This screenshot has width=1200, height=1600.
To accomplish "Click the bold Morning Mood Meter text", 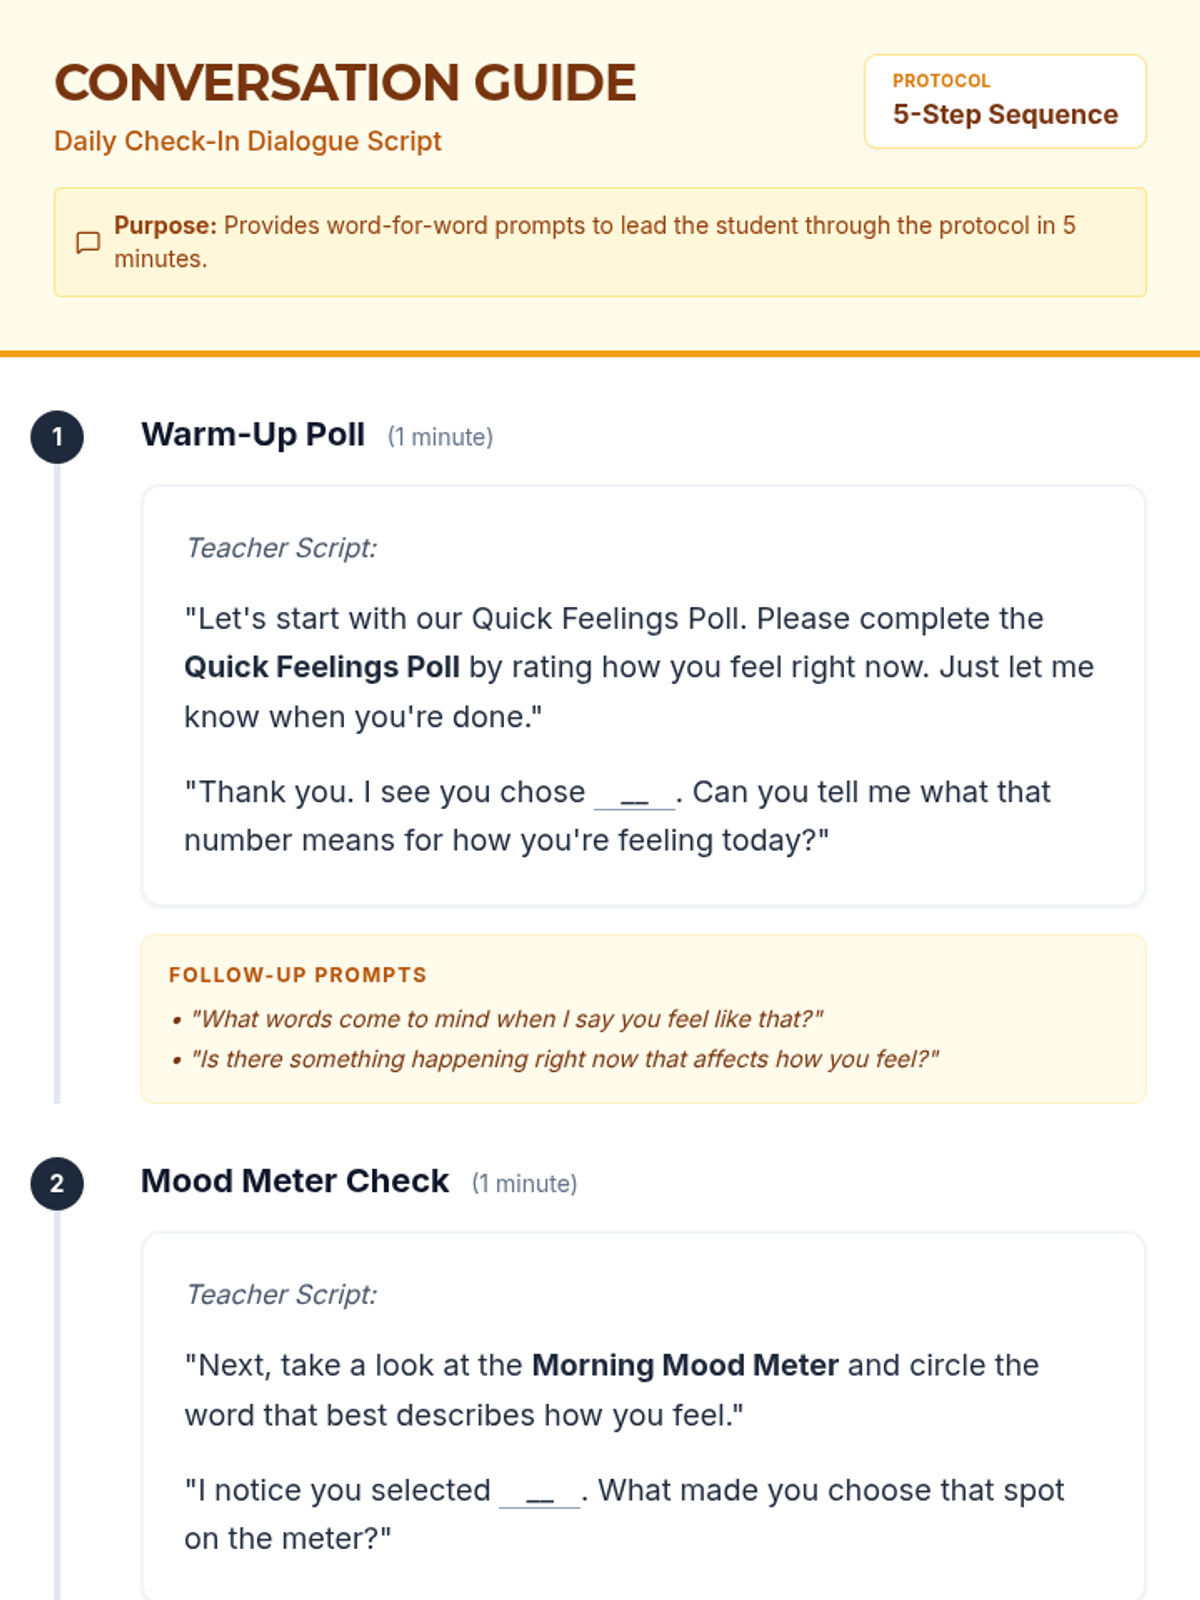I will pyautogui.click(x=685, y=1365).
